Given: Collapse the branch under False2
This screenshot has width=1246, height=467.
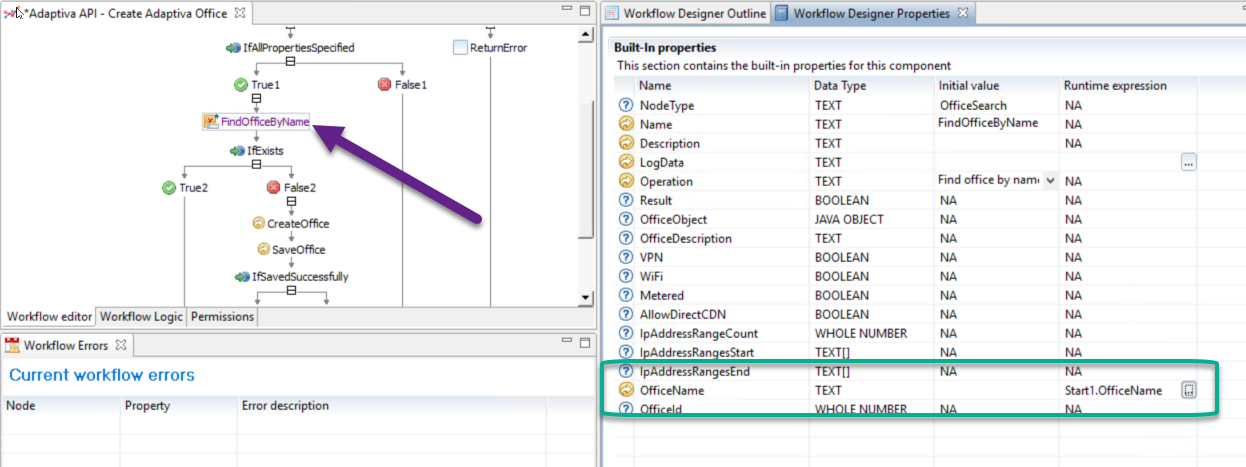Looking at the screenshot, I should [x=291, y=201].
